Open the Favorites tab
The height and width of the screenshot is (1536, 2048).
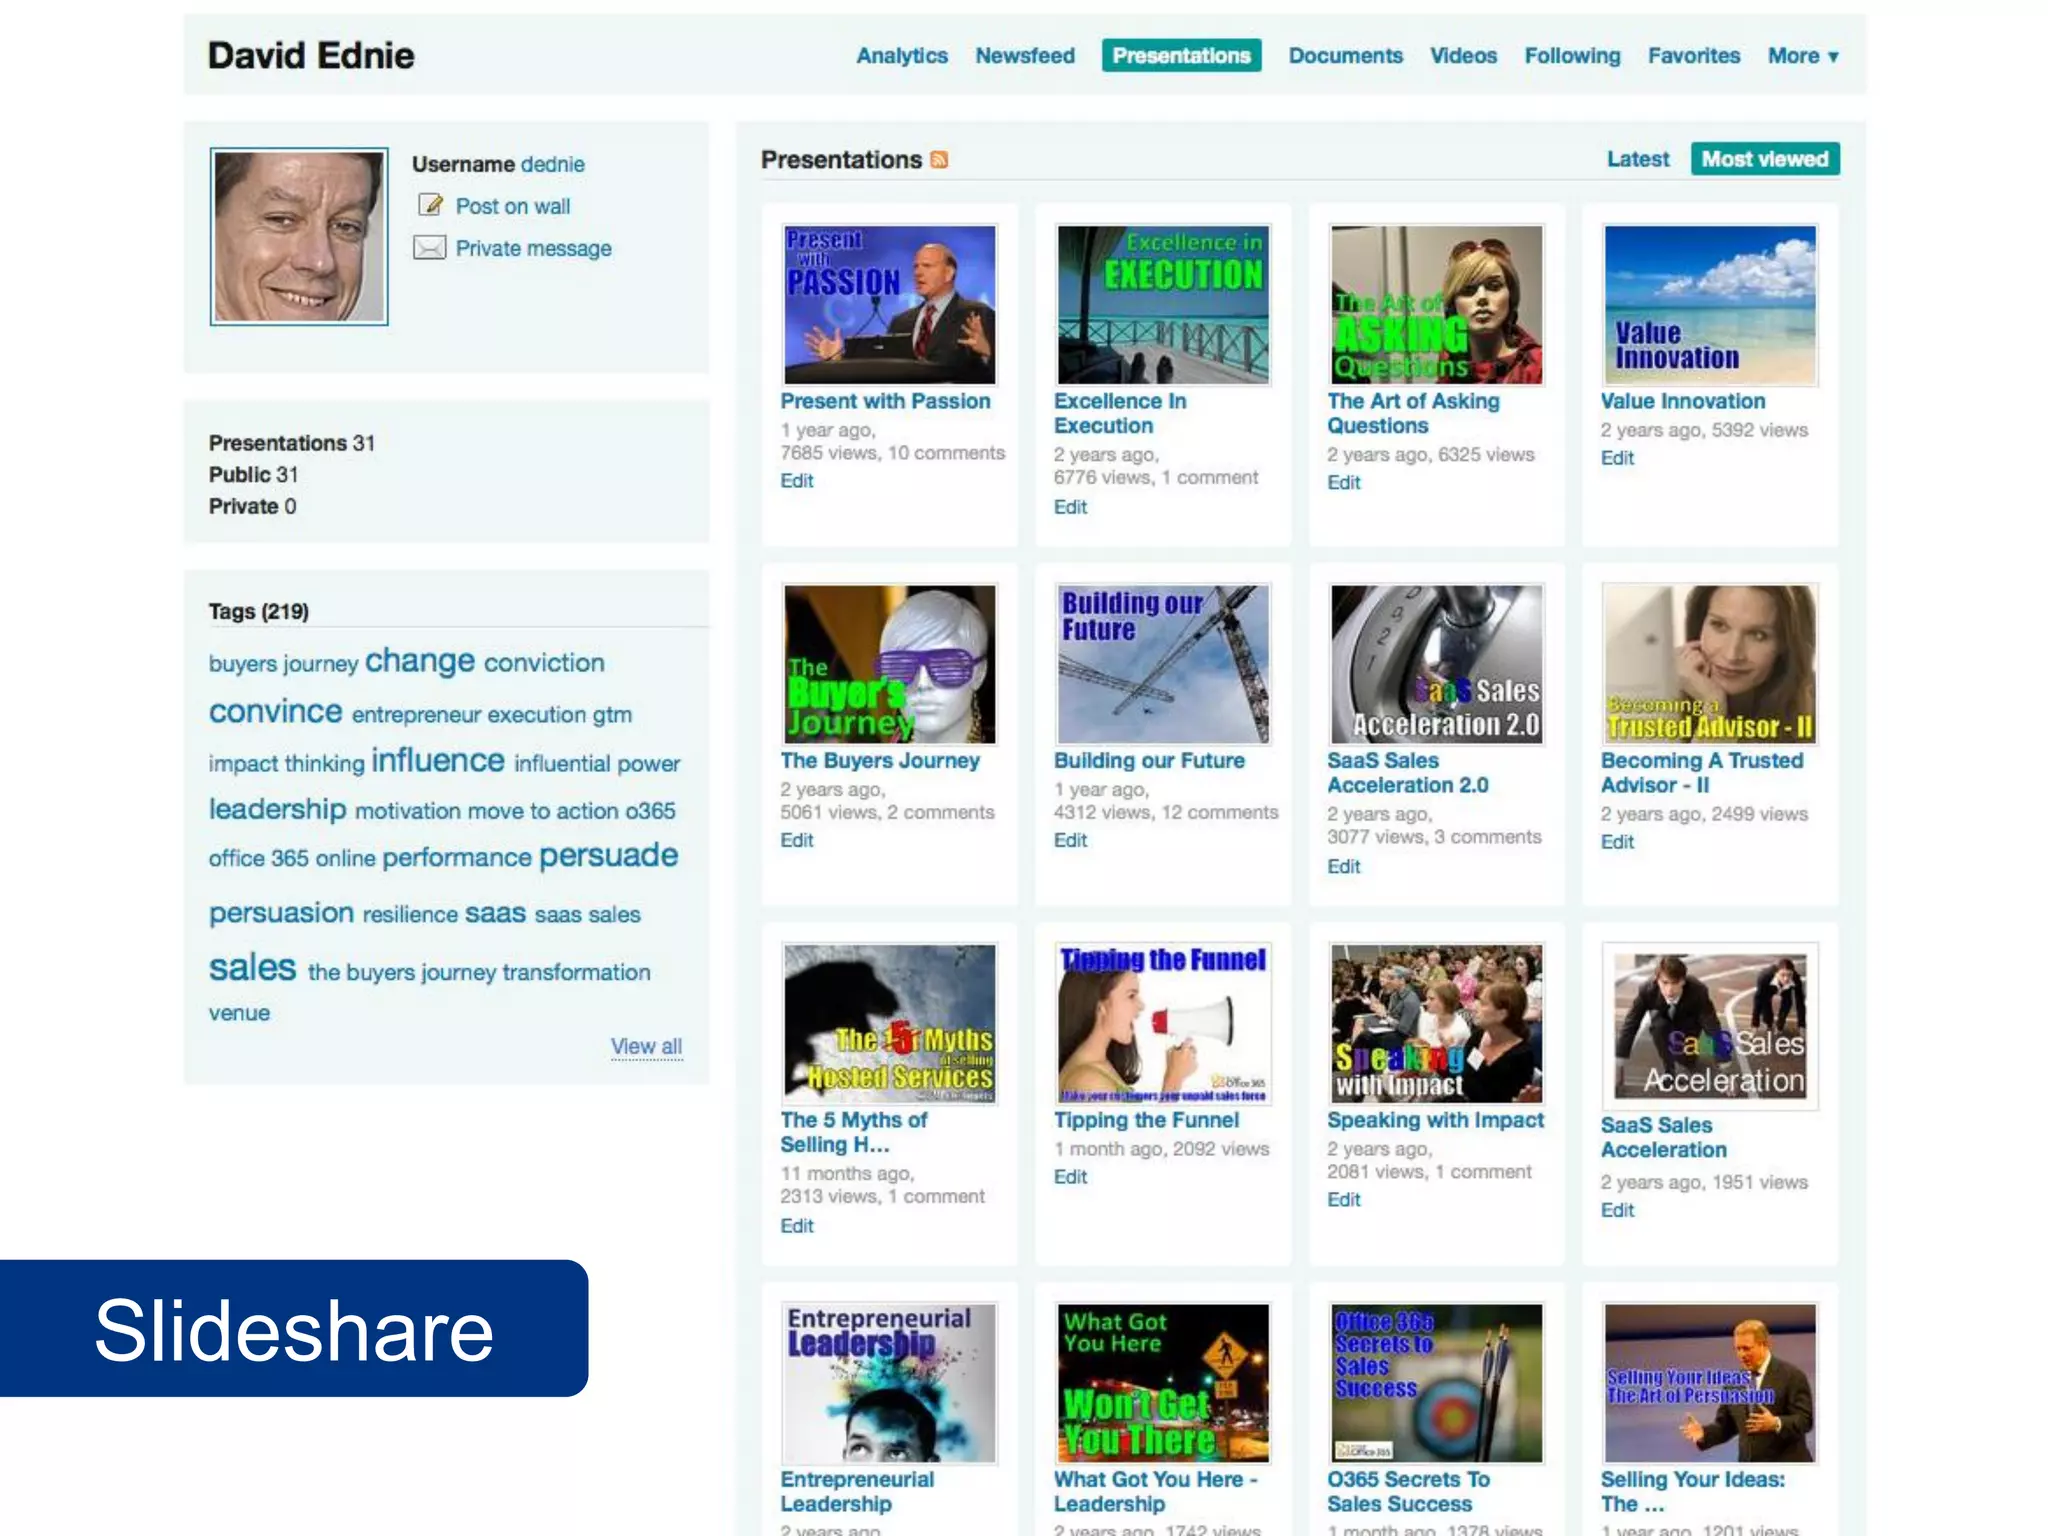[x=1694, y=56]
